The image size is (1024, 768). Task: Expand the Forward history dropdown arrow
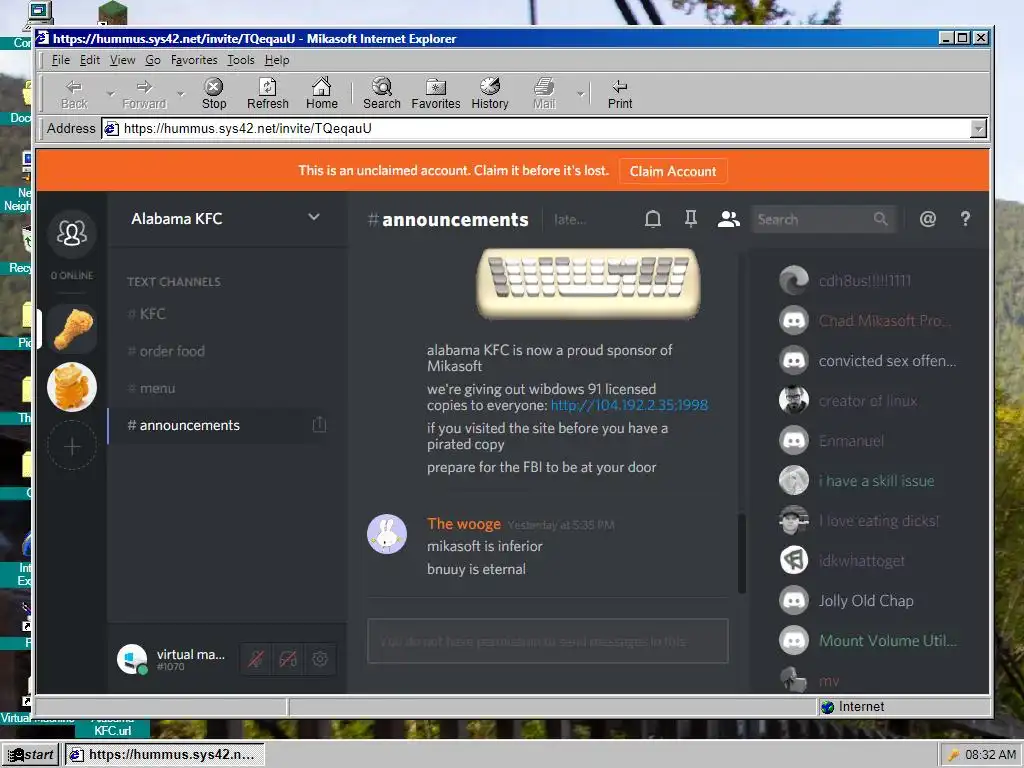coord(181,94)
